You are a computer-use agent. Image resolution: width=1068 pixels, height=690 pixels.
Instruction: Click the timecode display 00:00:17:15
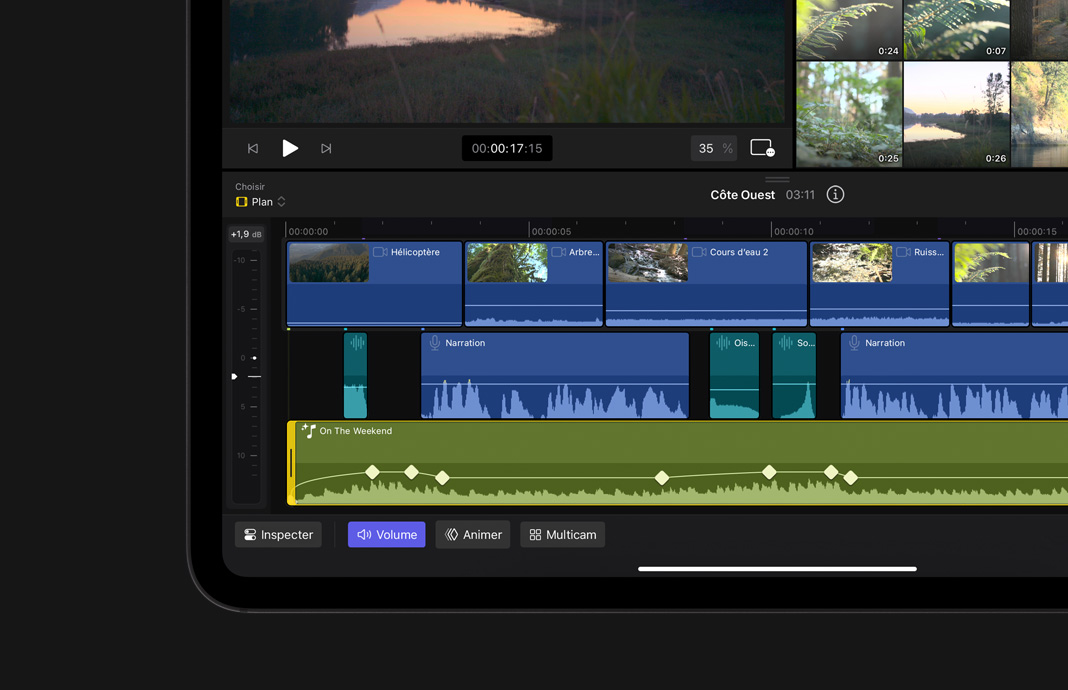507,147
